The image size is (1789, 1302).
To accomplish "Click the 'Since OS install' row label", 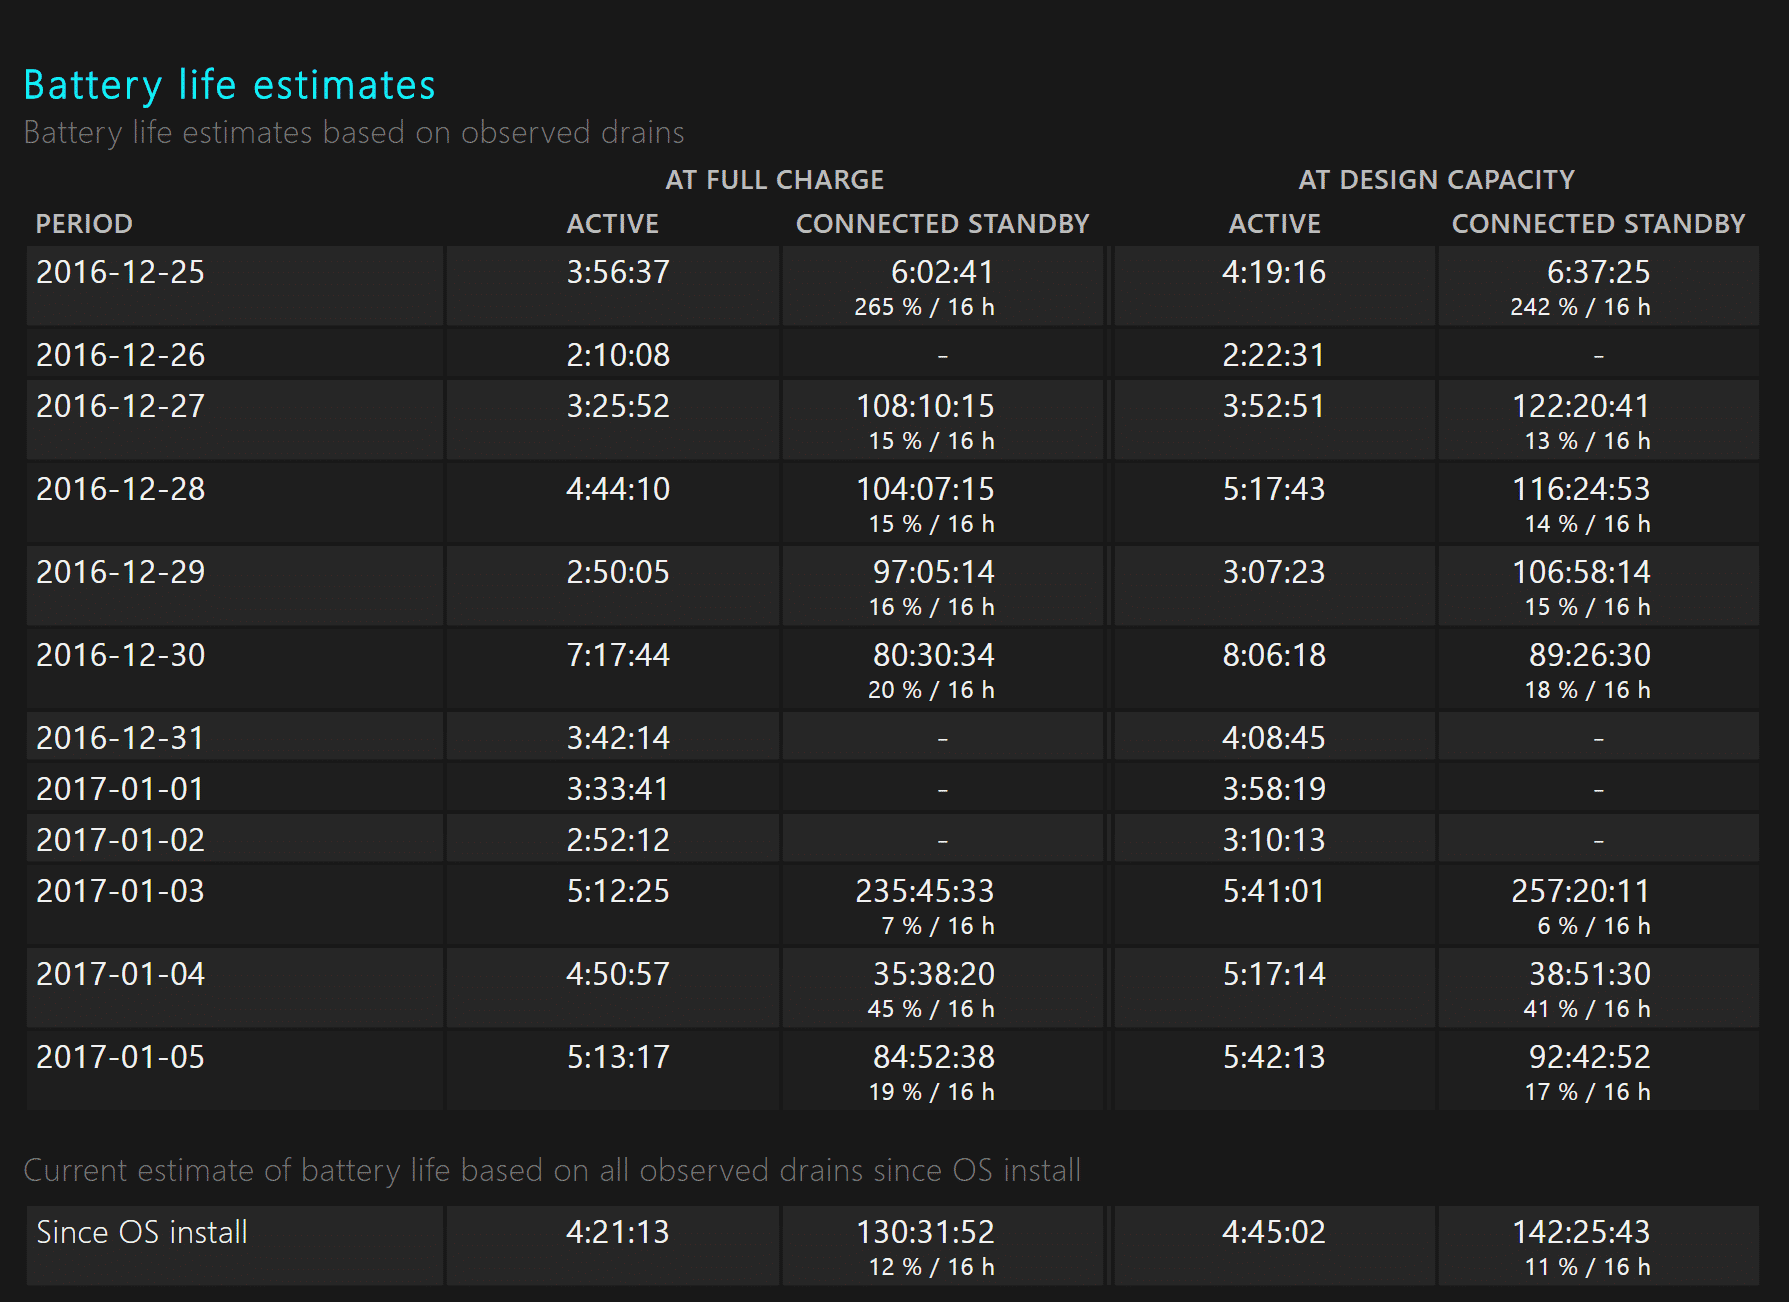I will [142, 1232].
